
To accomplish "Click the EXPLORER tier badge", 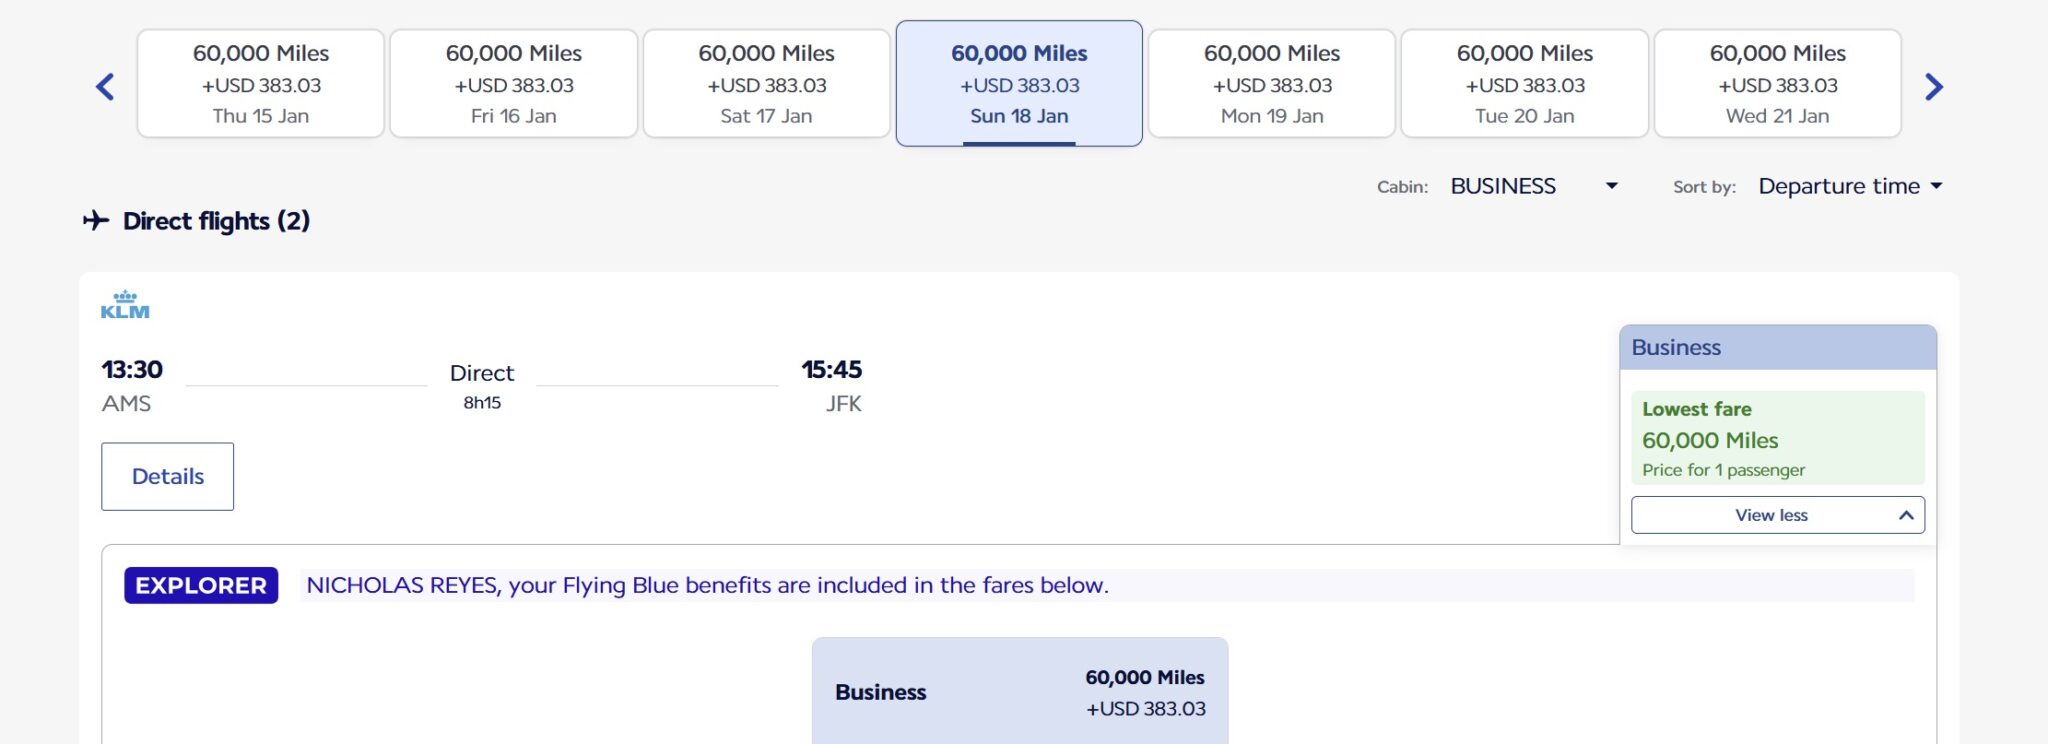I will [x=201, y=586].
